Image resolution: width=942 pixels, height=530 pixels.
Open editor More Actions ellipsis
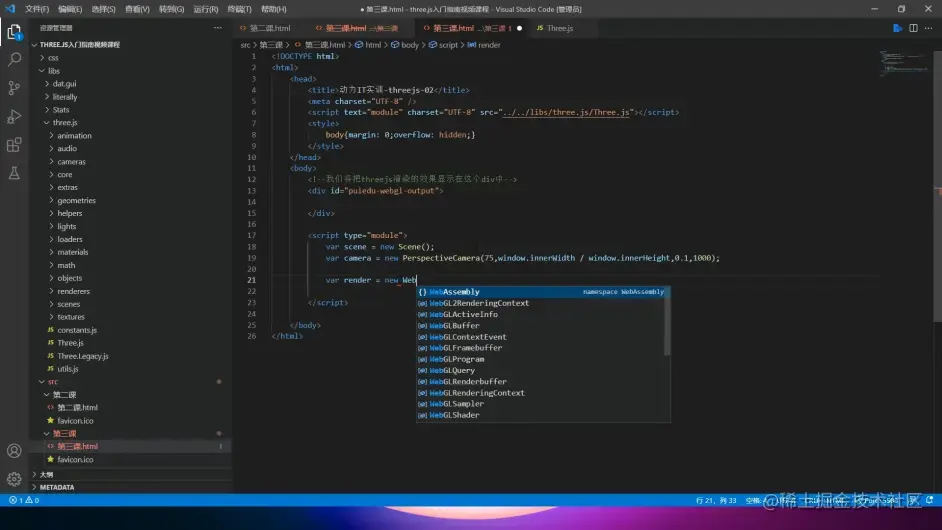[x=929, y=28]
